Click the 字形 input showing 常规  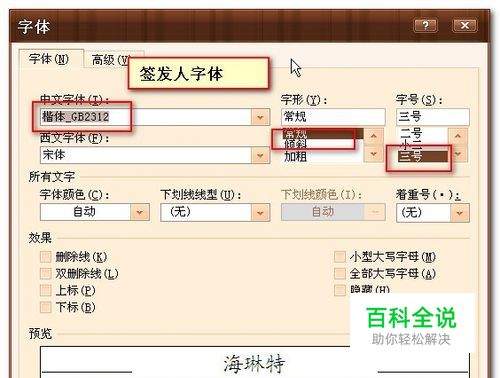tap(333, 117)
